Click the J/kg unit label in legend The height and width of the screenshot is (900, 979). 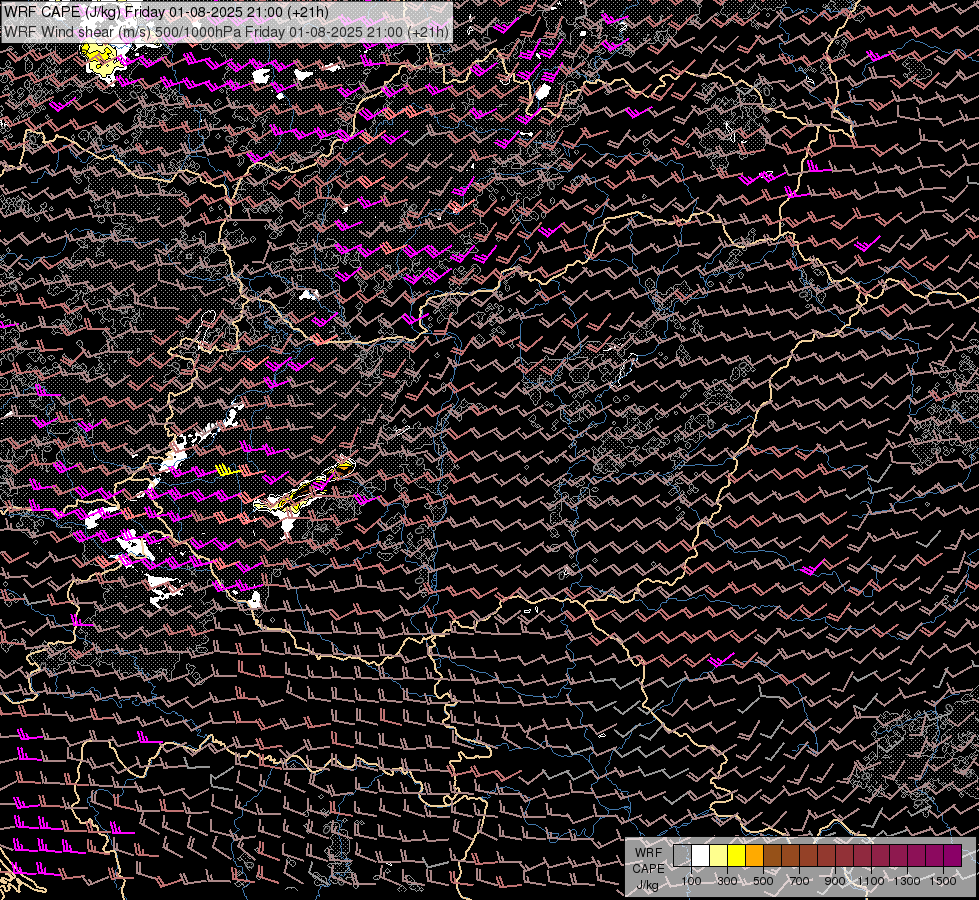(x=647, y=885)
